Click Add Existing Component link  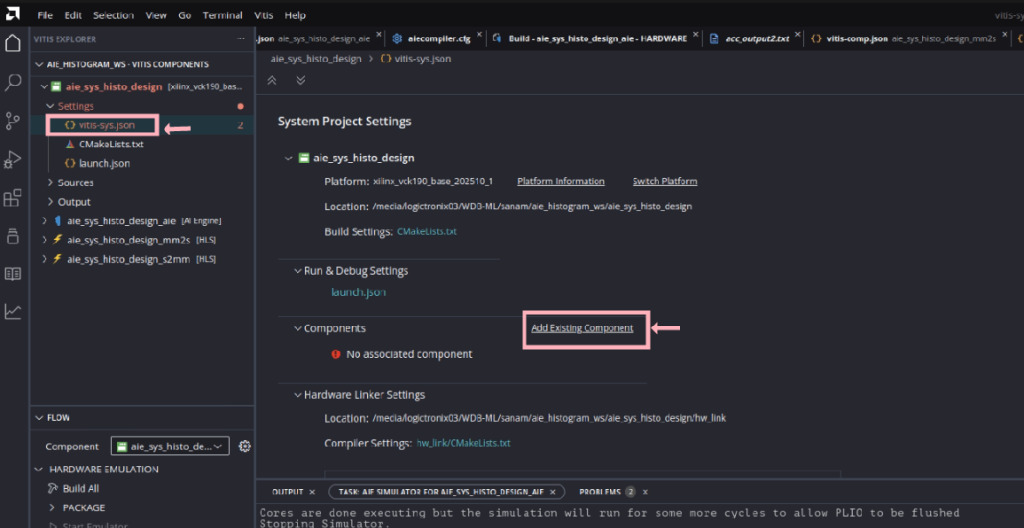click(x=582, y=328)
